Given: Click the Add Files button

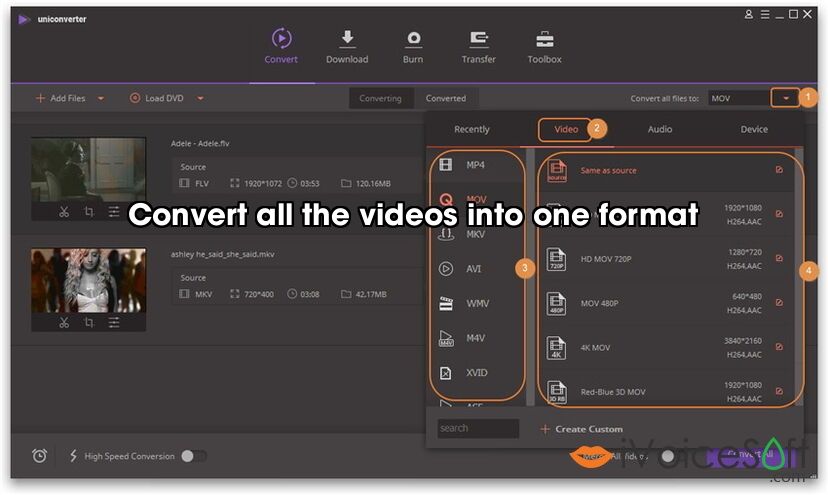Looking at the screenshot, I should 60,98.
